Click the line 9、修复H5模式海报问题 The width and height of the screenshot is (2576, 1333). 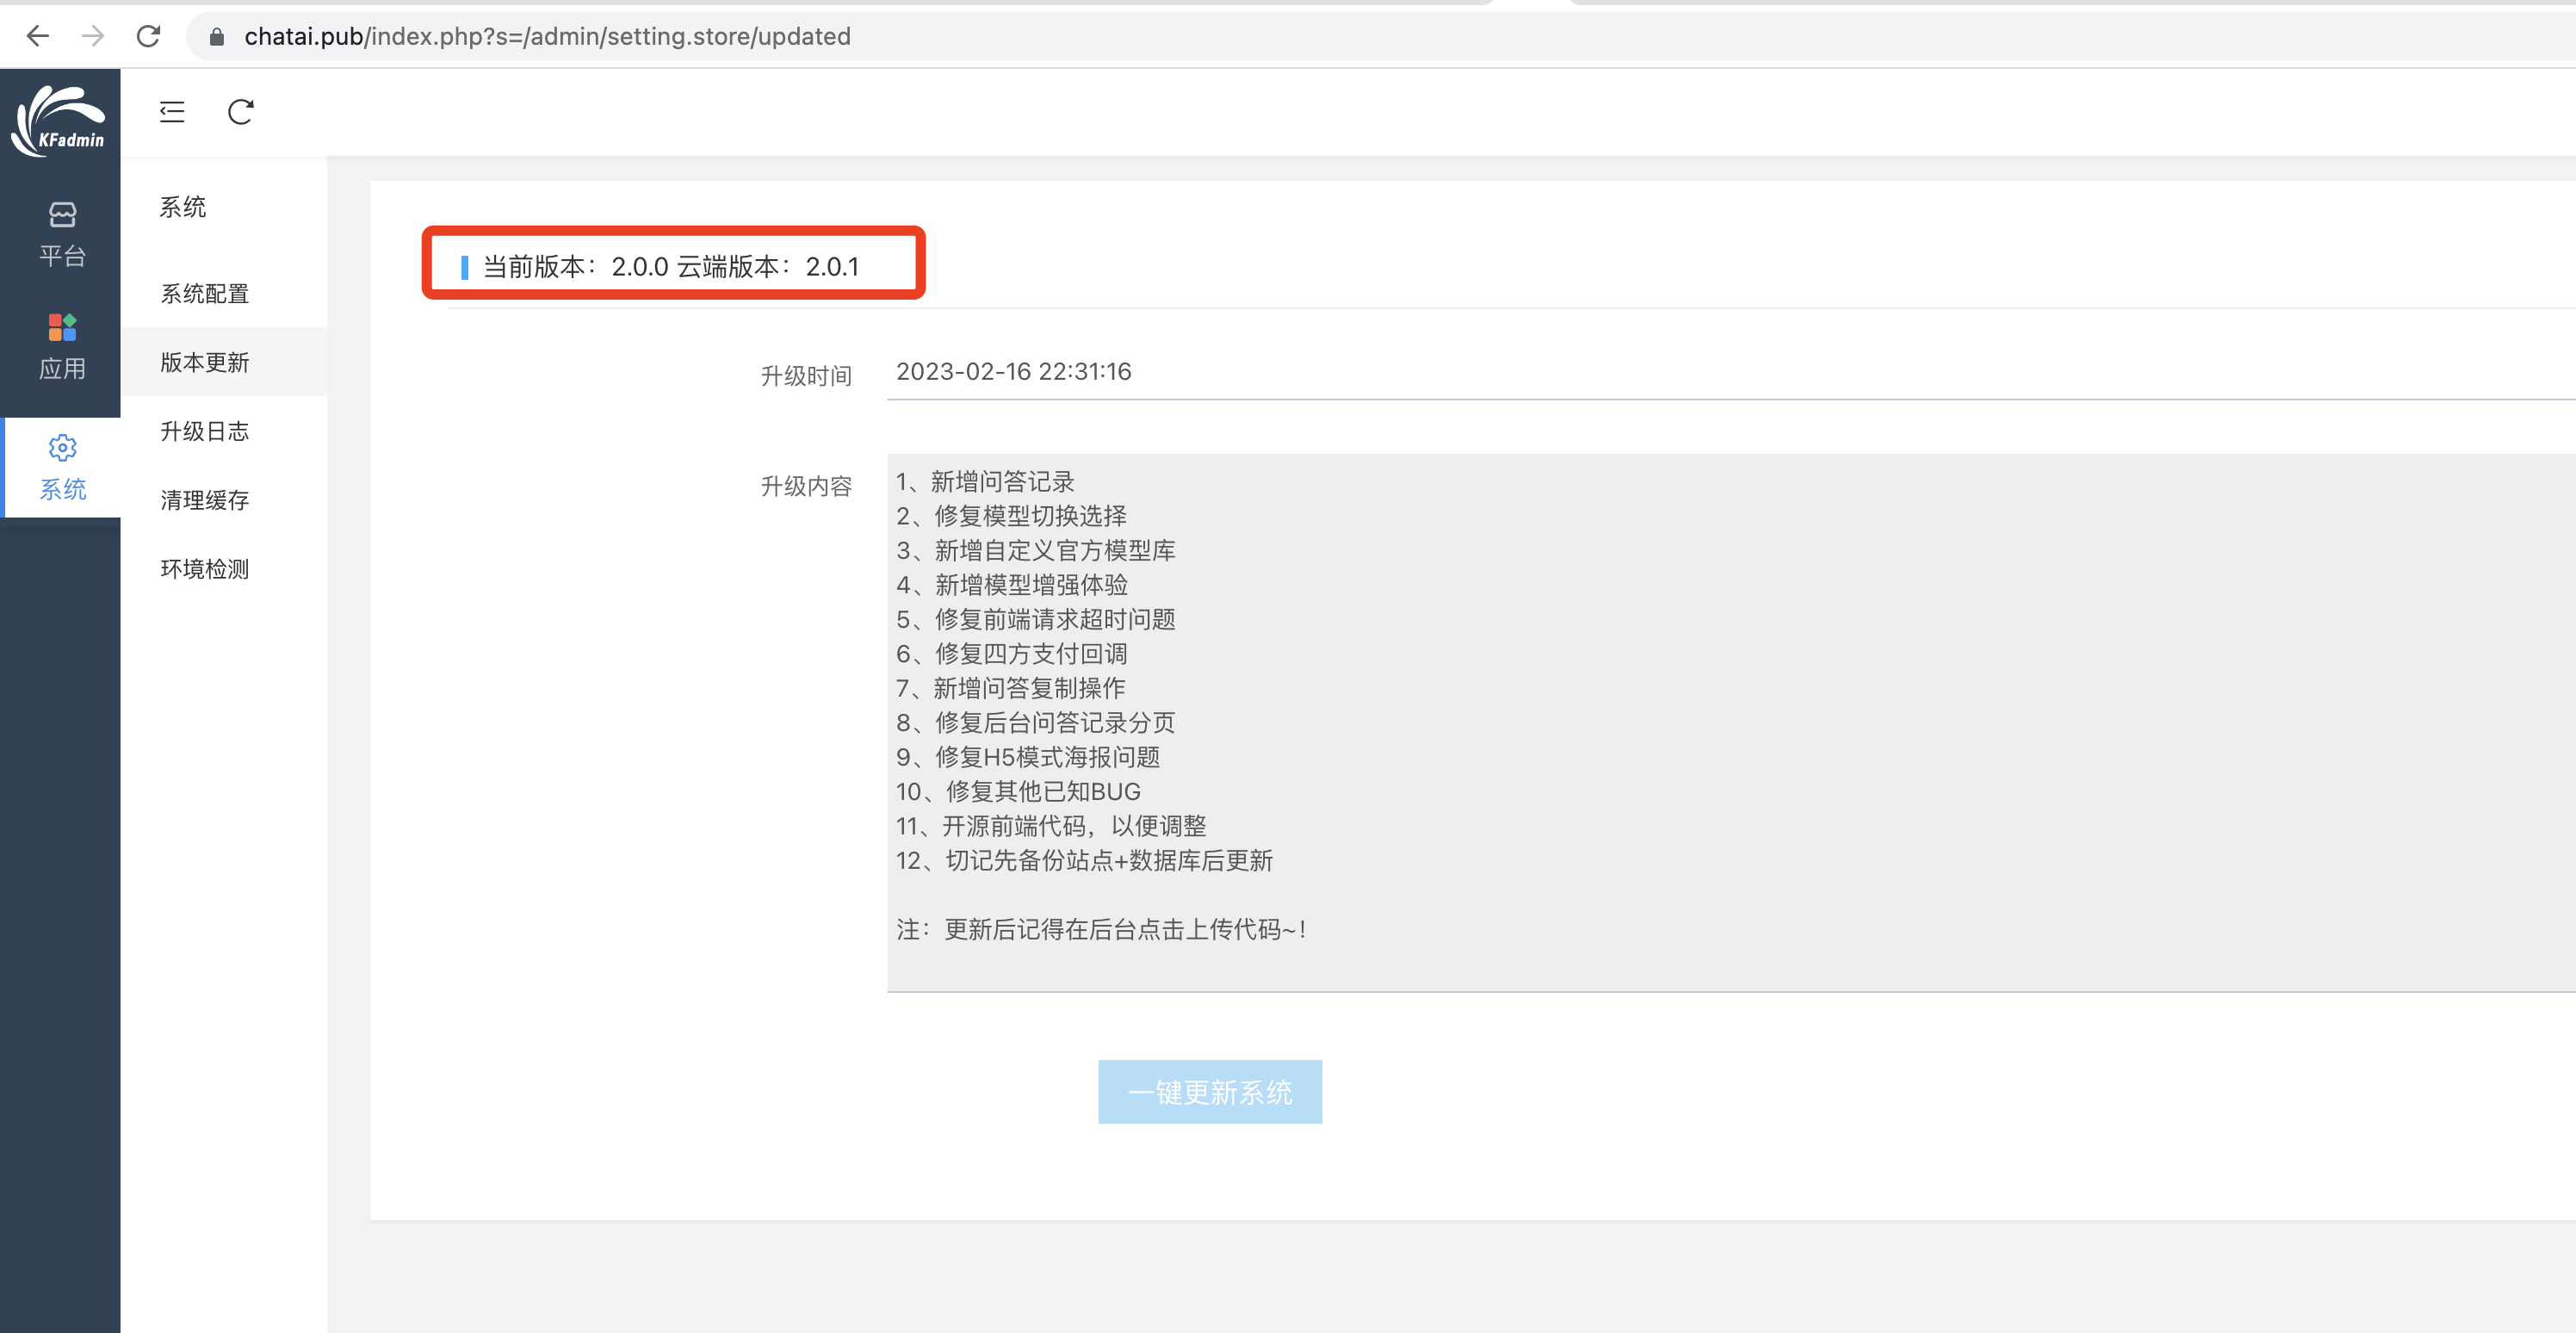tap(1027, 757)
